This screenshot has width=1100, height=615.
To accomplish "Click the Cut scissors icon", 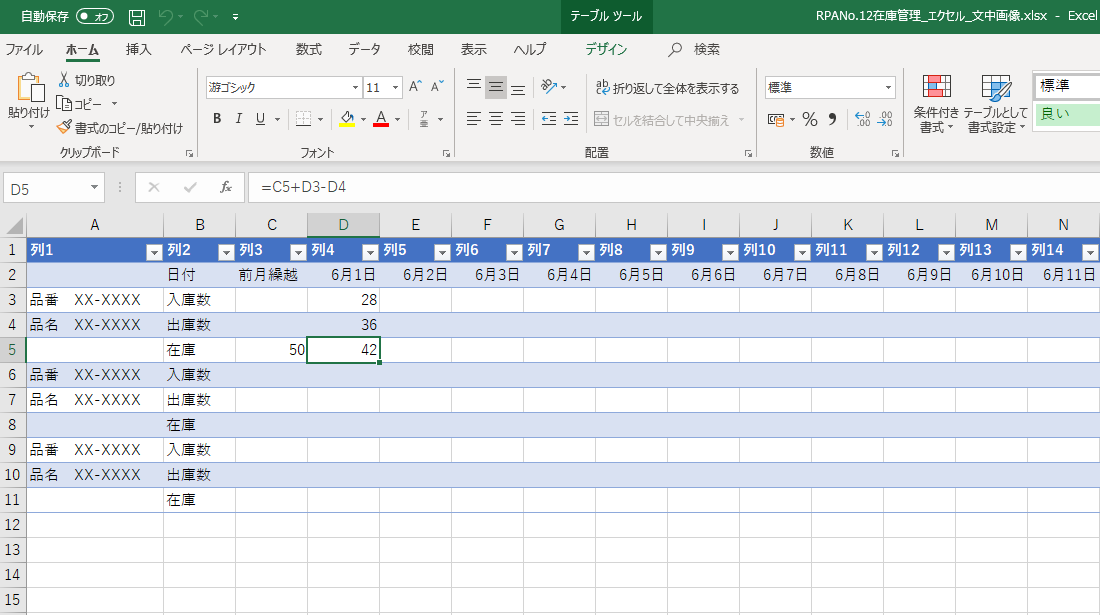I will click(65, 80).
